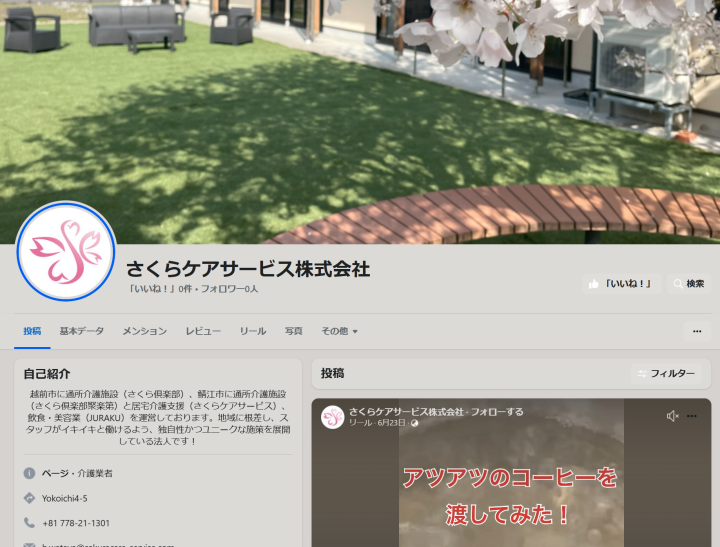Image resolution: width=720 pixels, height=547 pixels.
Task: Open the Sakura Care Service profile picture
Action: point(66,251)
